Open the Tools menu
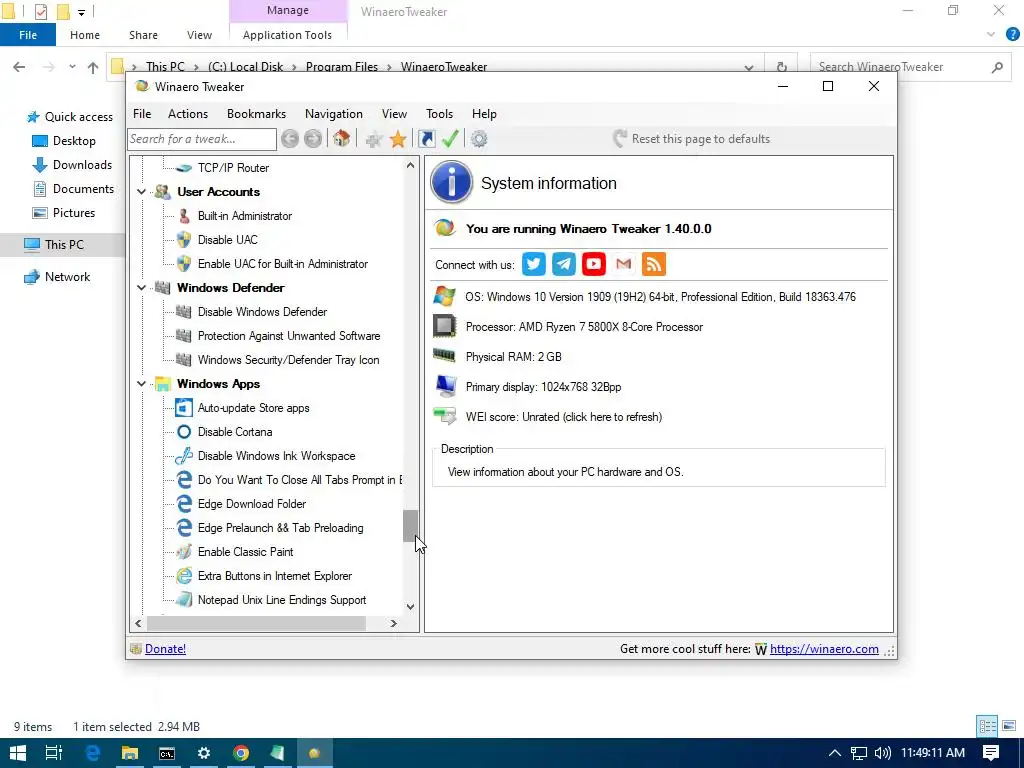Screen dimensions: 1024x768 [440, 114]
